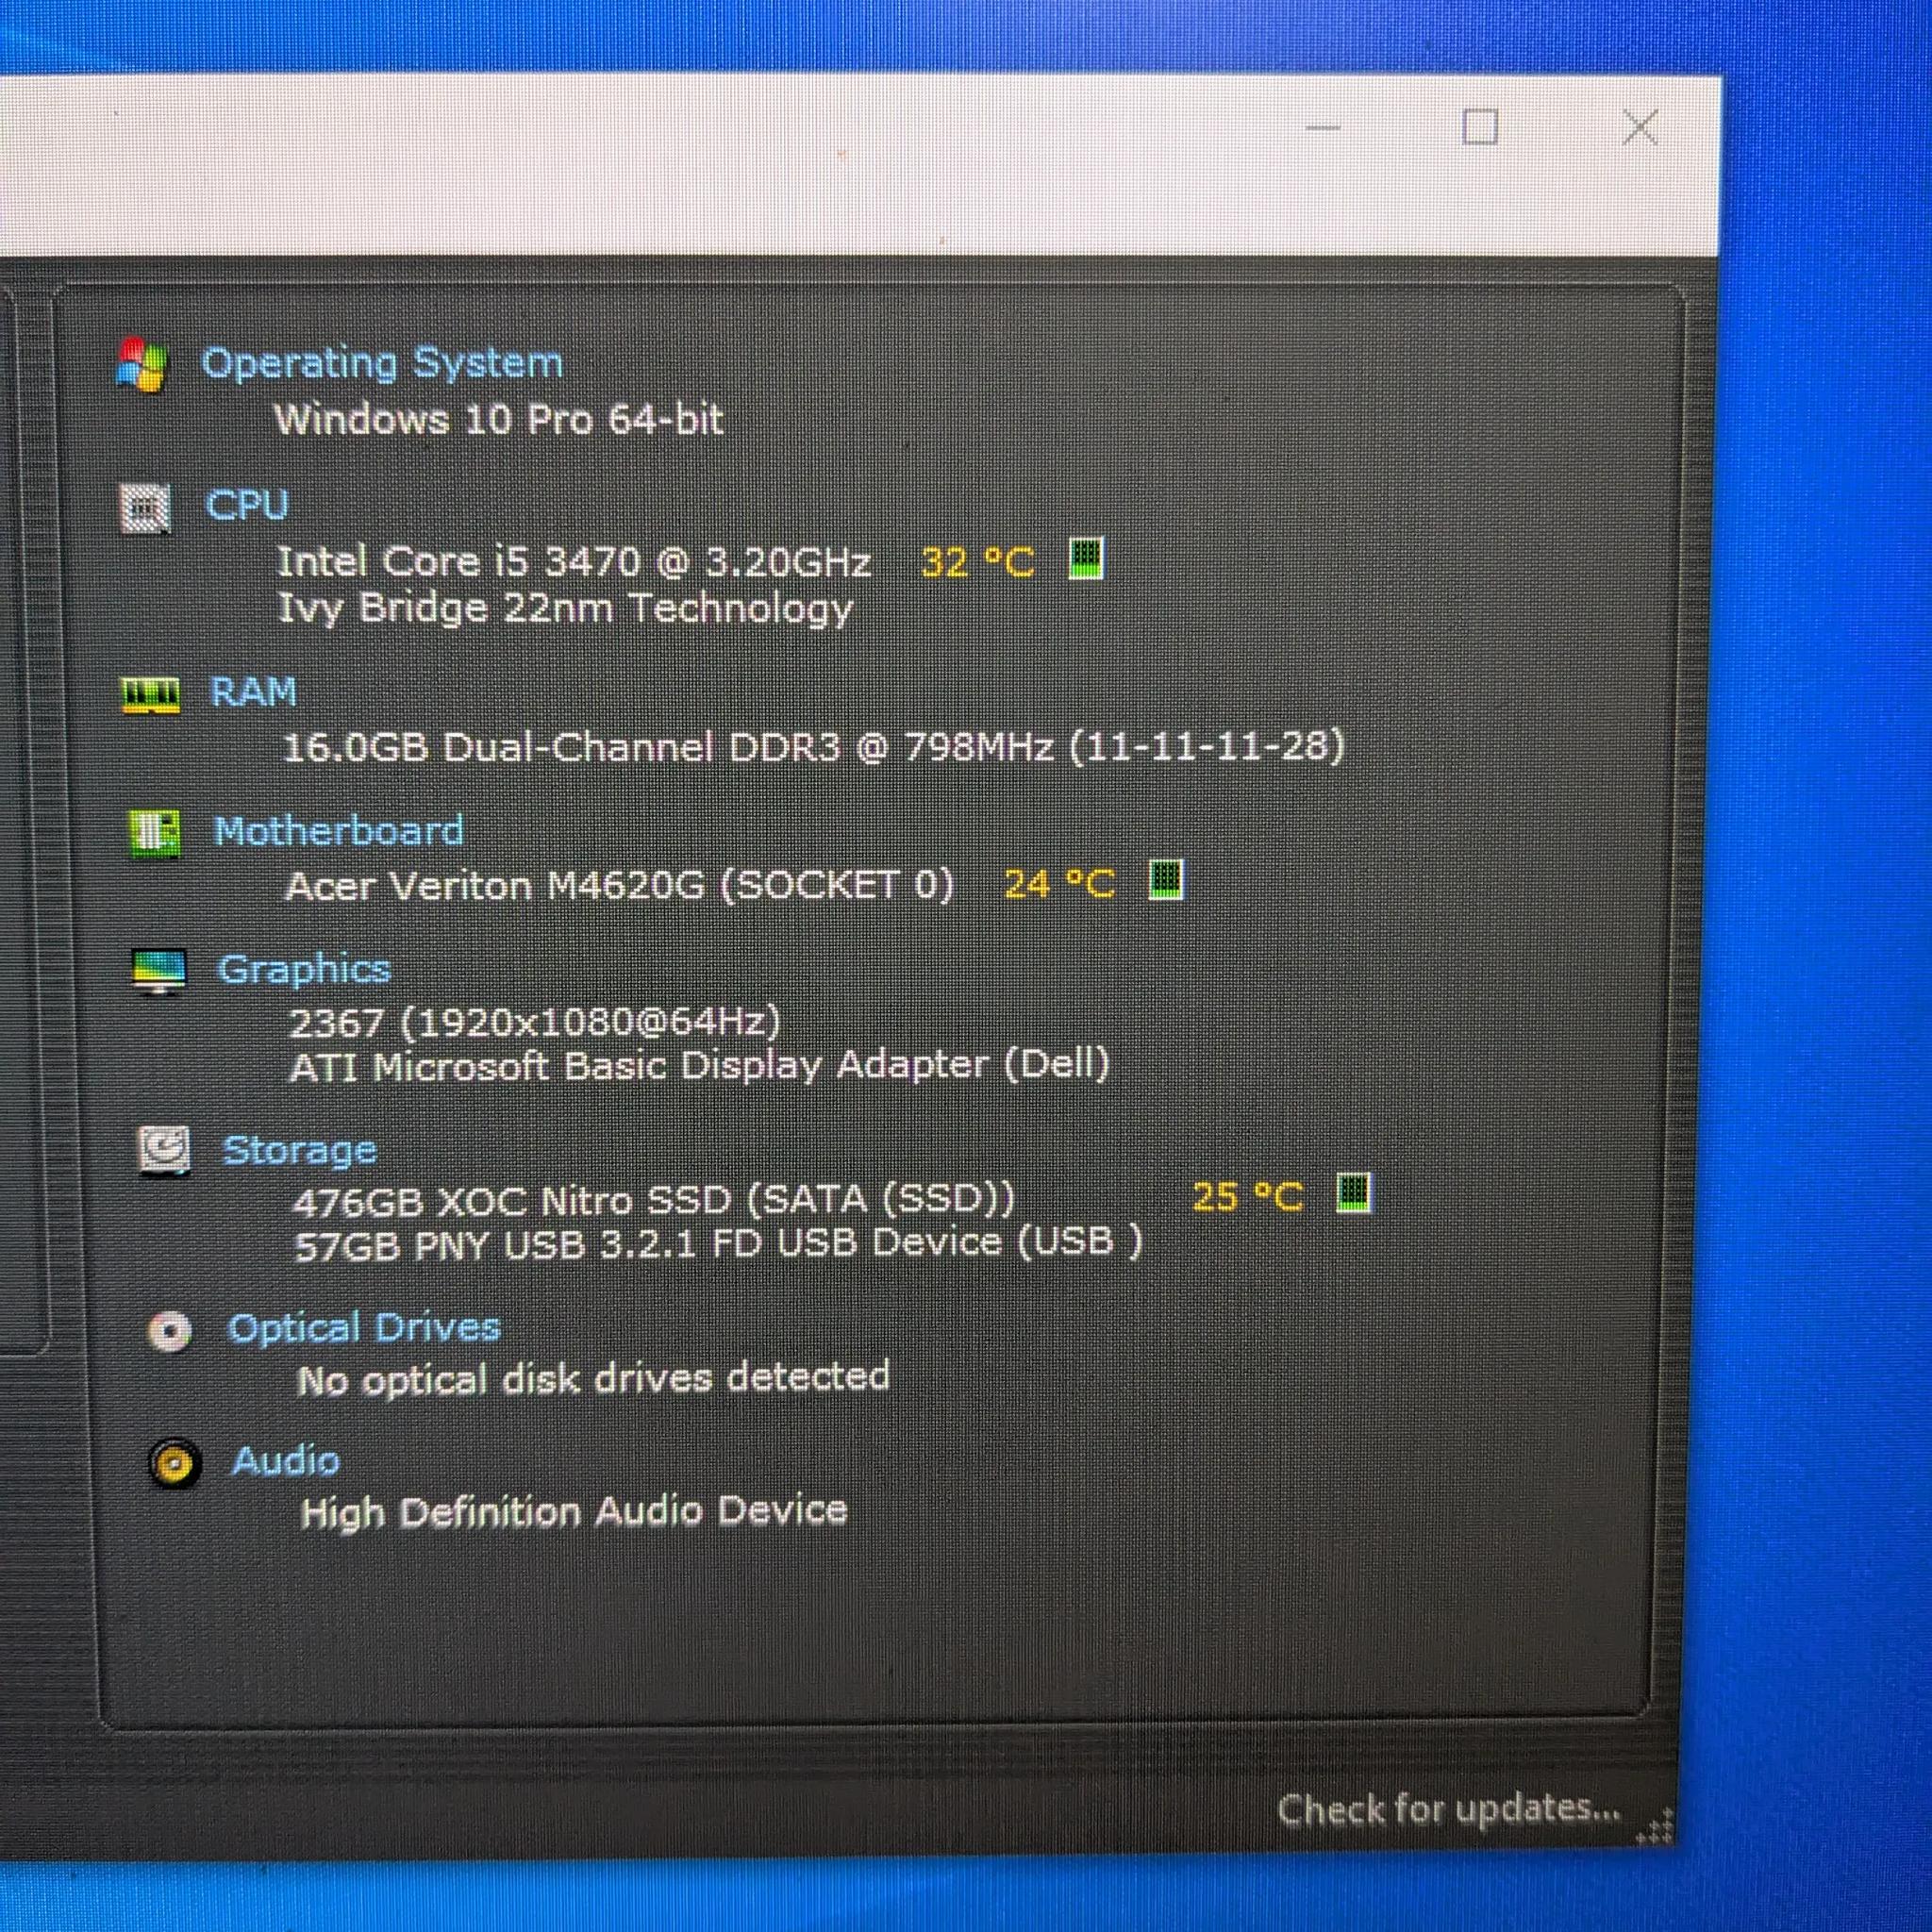This screenshot has height=1932, width=1932.
Task: Click the Graphics monitor icon
Action: click(159, 971)
